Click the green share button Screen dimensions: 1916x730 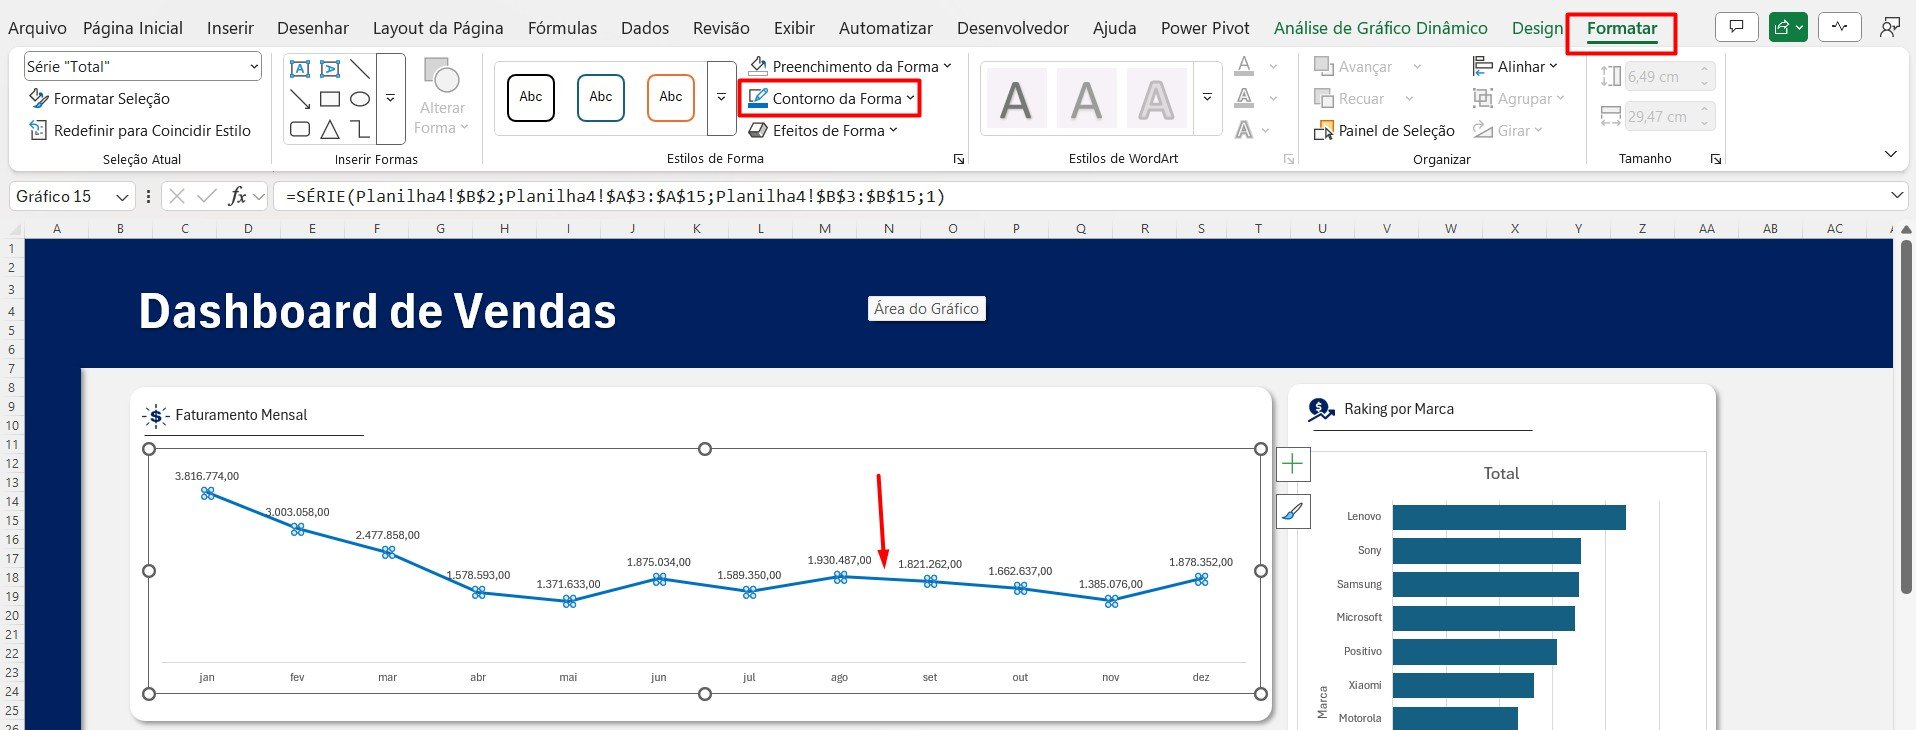coord(1787,28)
